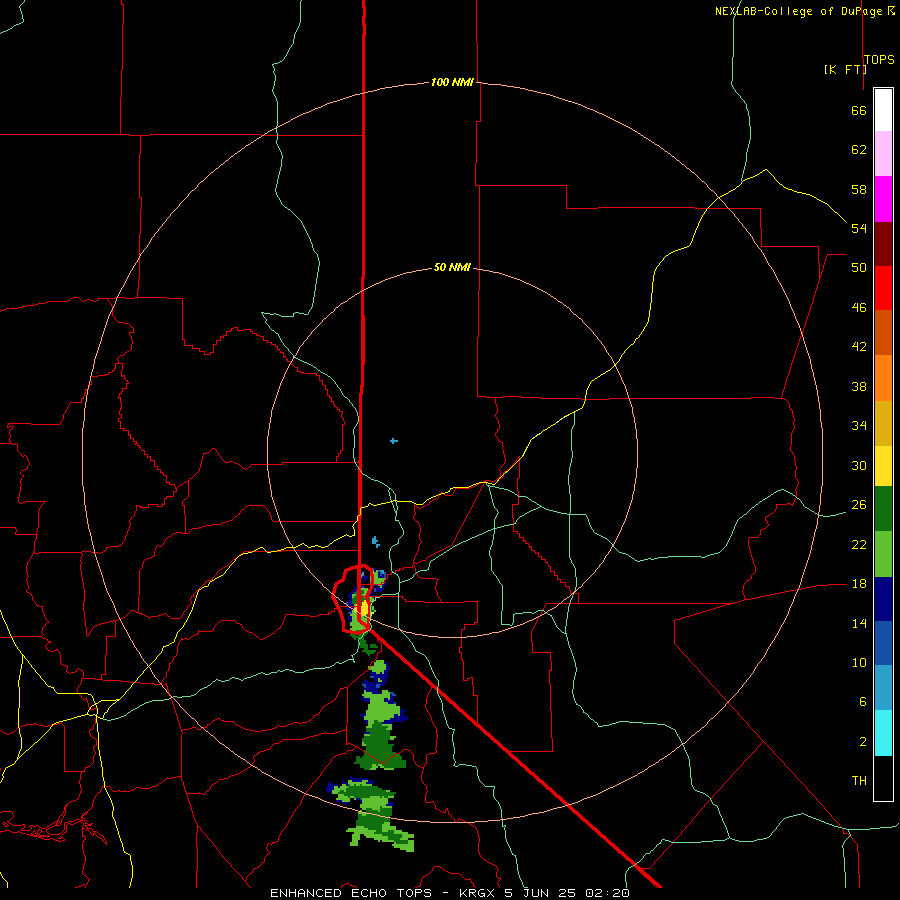
Task: Click the dark orange 42 kft legend swatch
Action: [883, 332]
